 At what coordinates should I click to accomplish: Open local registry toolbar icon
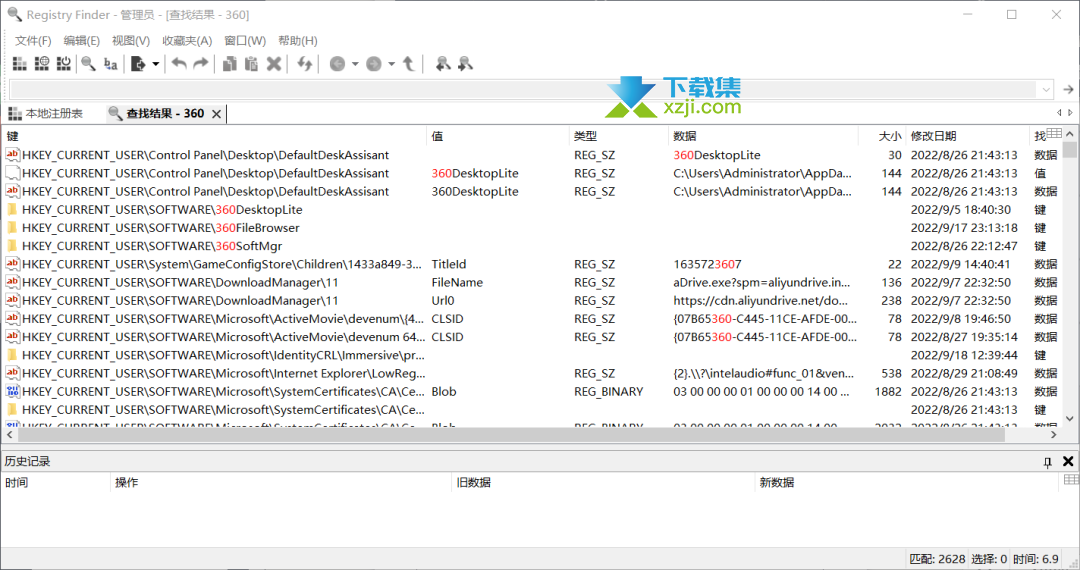[19, 64]
